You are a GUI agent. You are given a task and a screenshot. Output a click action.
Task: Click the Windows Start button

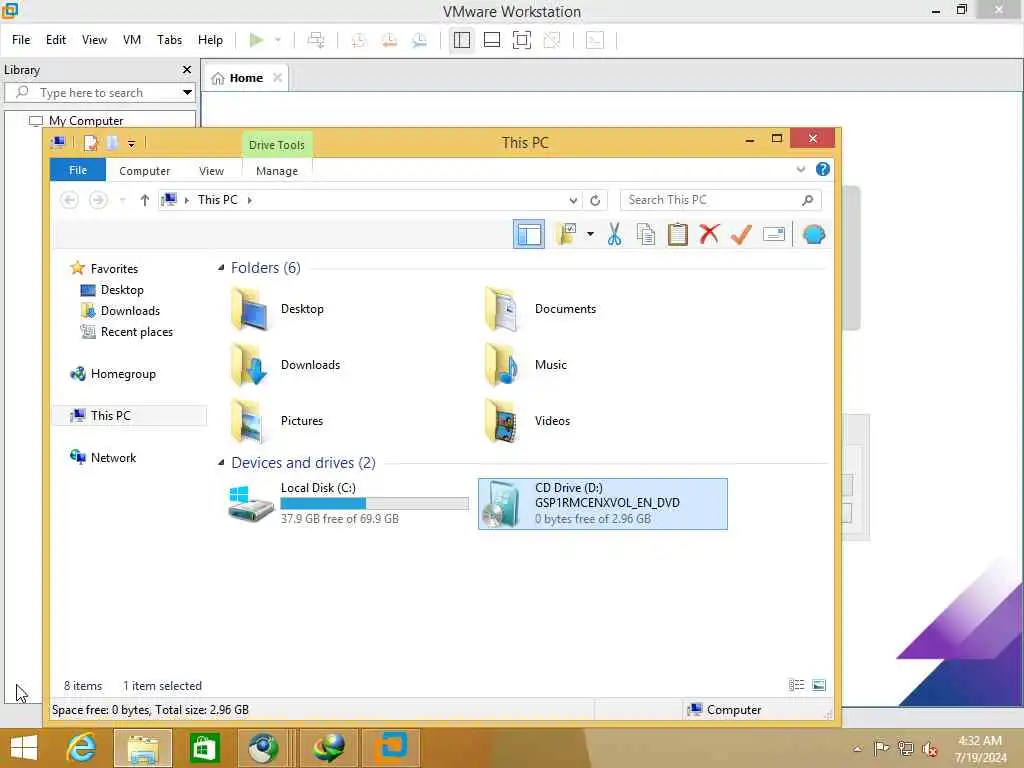(24, 748)
